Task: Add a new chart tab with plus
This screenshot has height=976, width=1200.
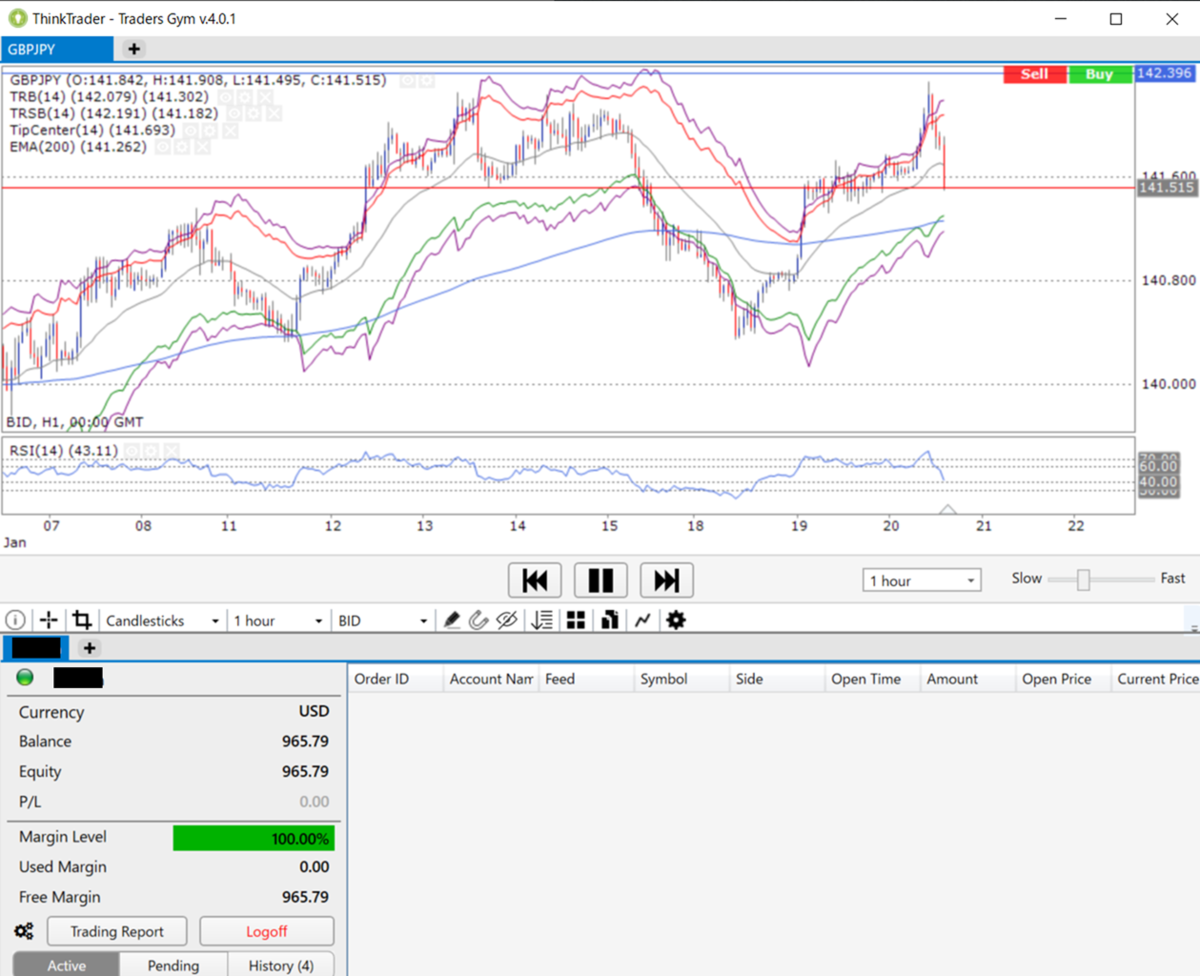Action: (134, 48)
